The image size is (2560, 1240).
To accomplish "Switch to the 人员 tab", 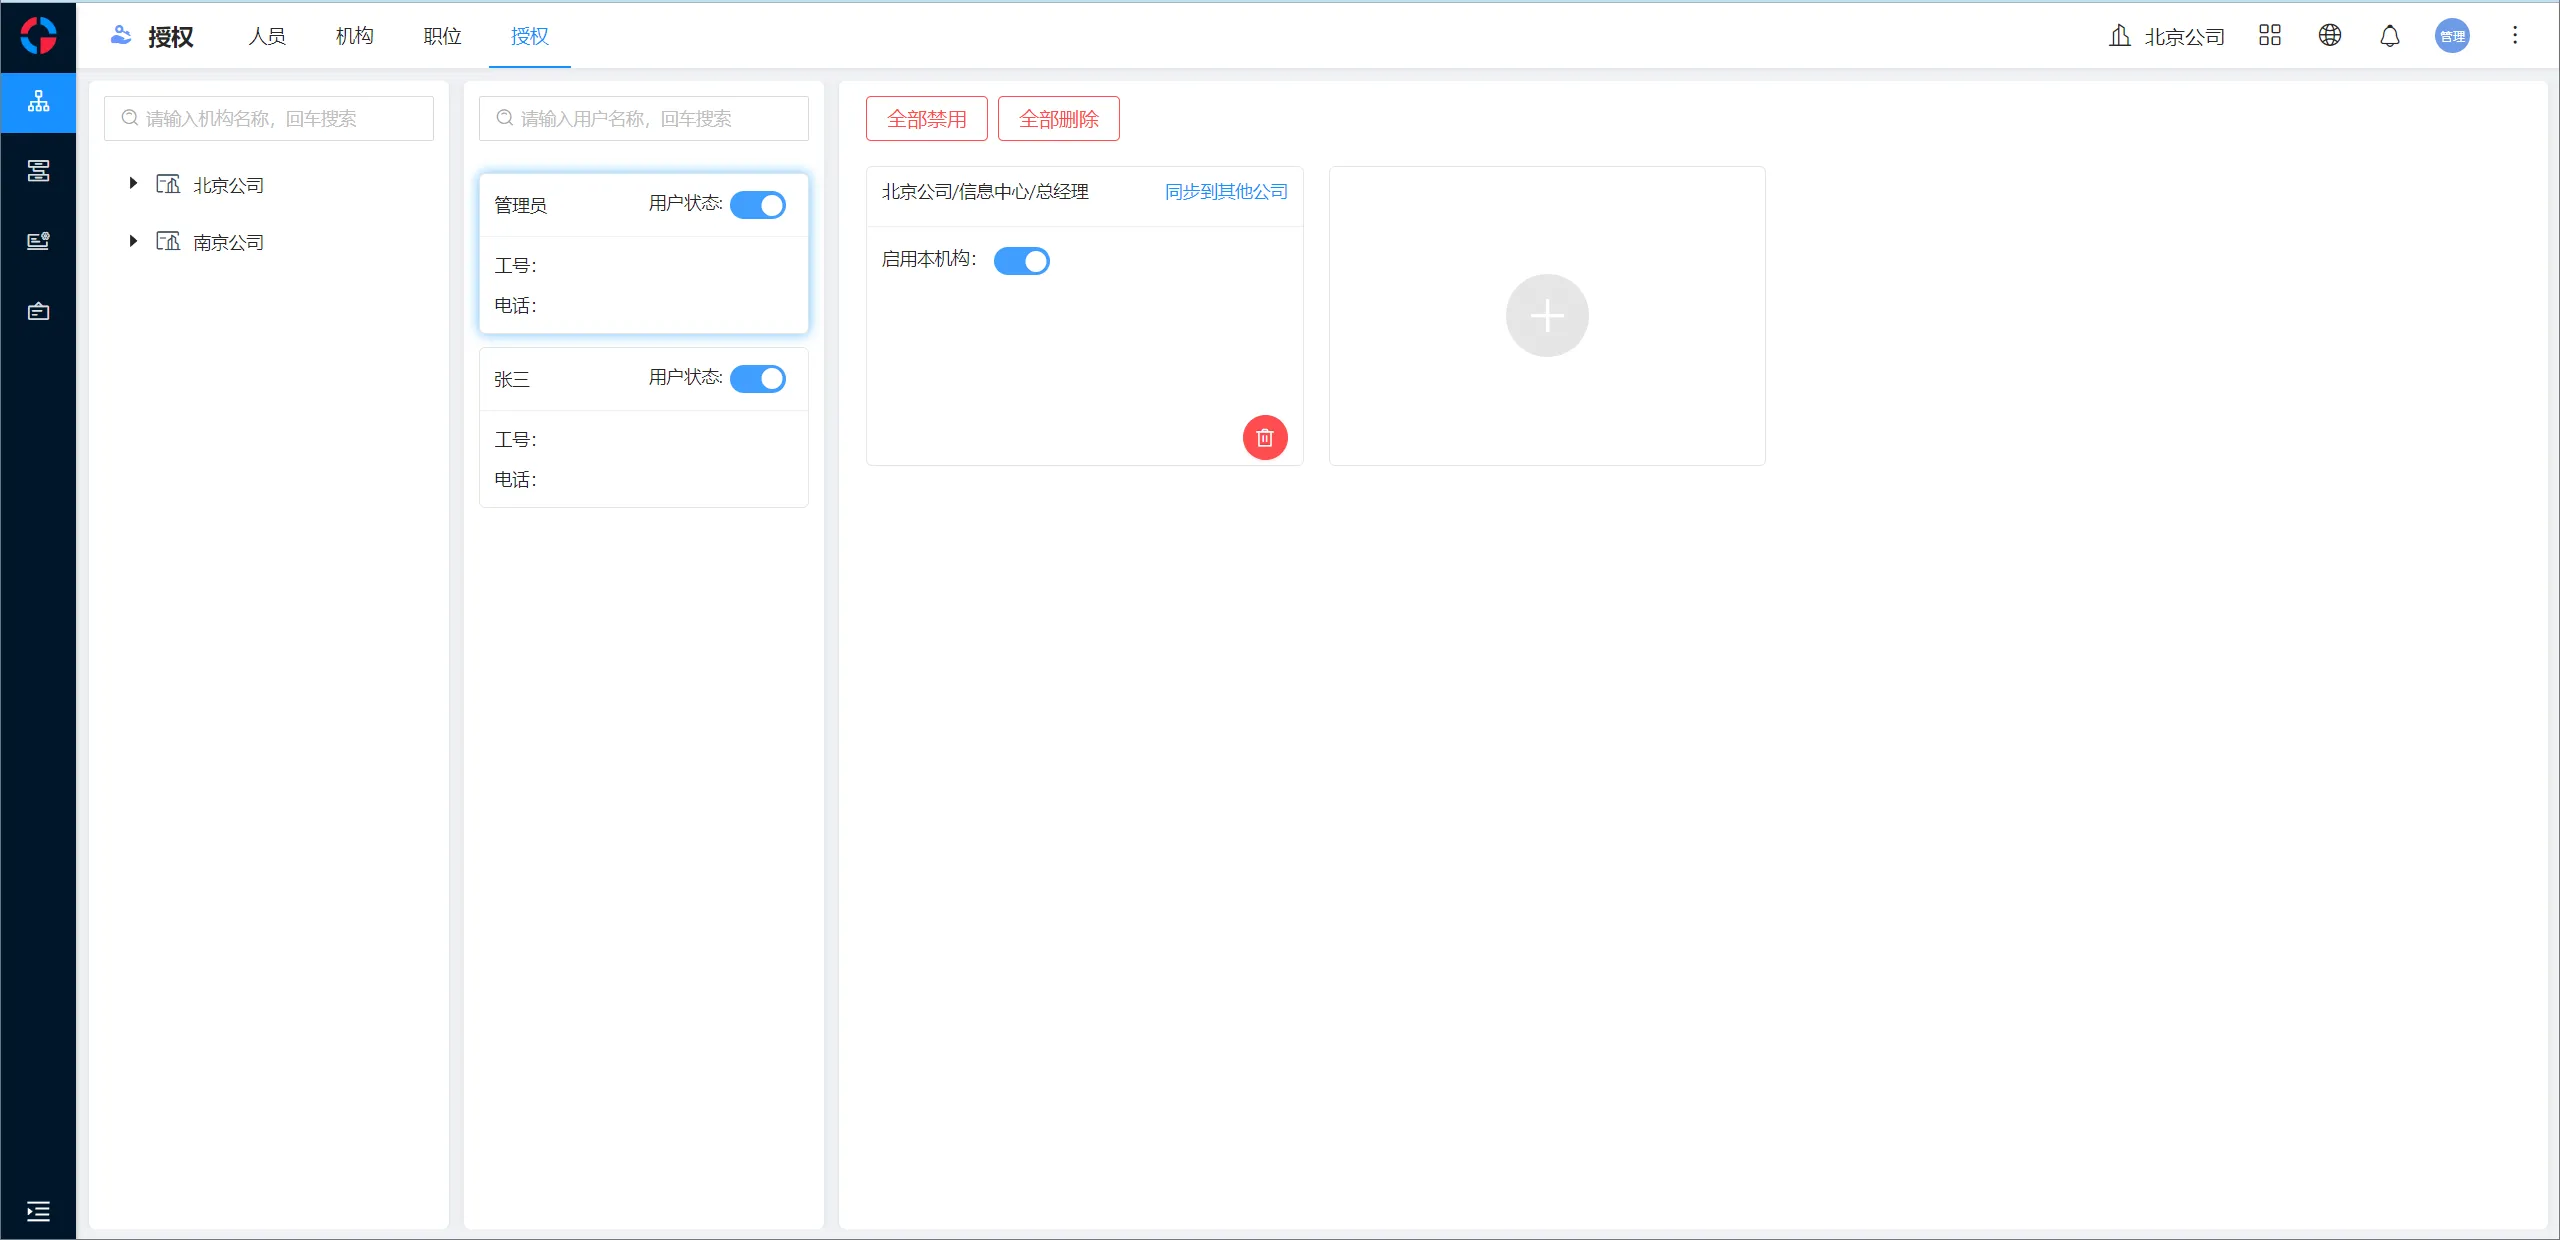I will tap(267, 36).
